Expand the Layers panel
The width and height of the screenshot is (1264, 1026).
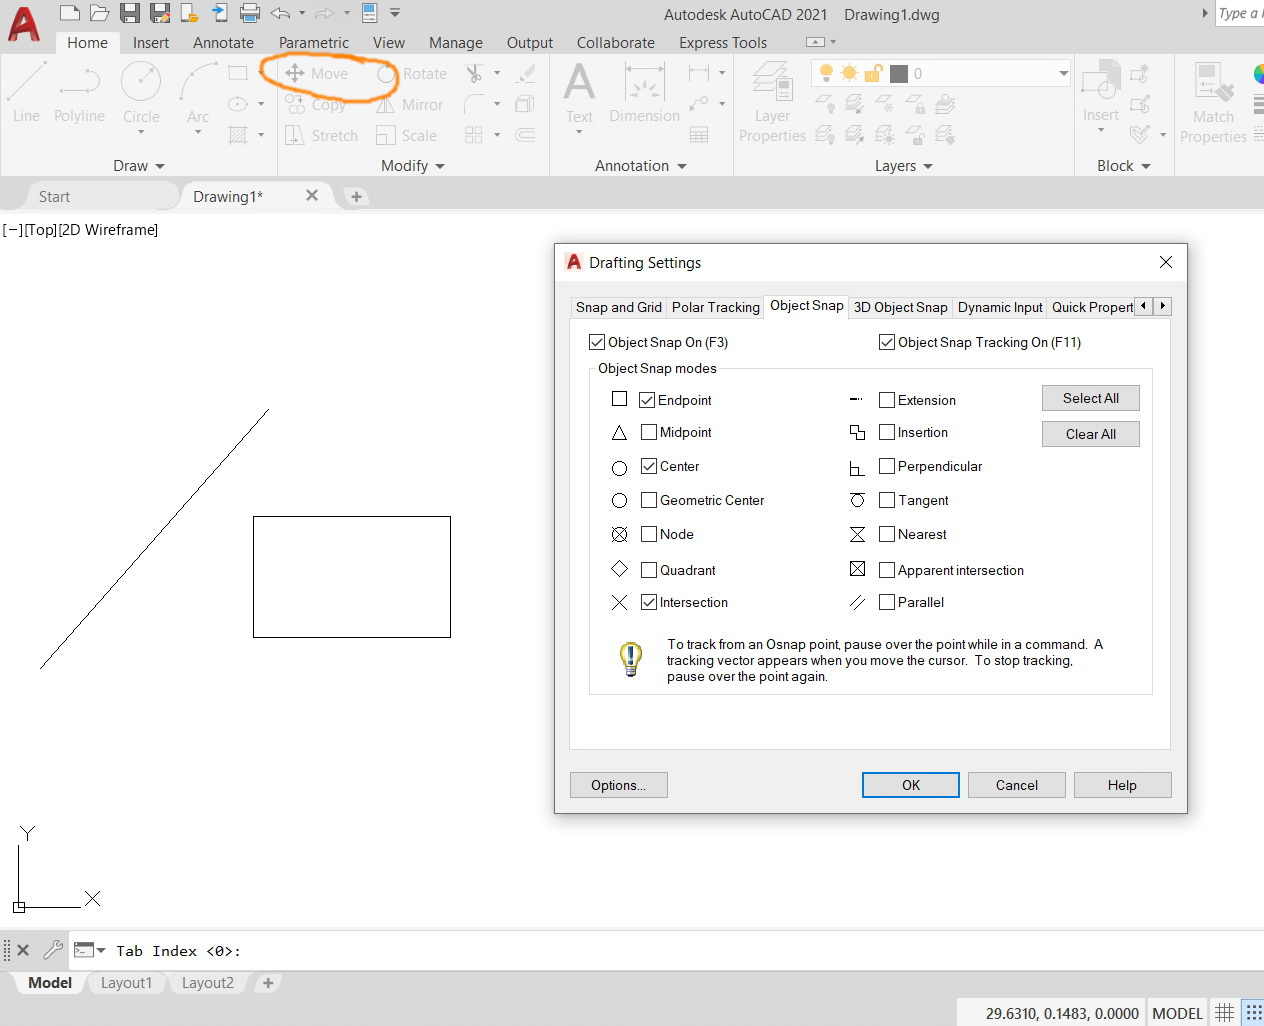904,166
